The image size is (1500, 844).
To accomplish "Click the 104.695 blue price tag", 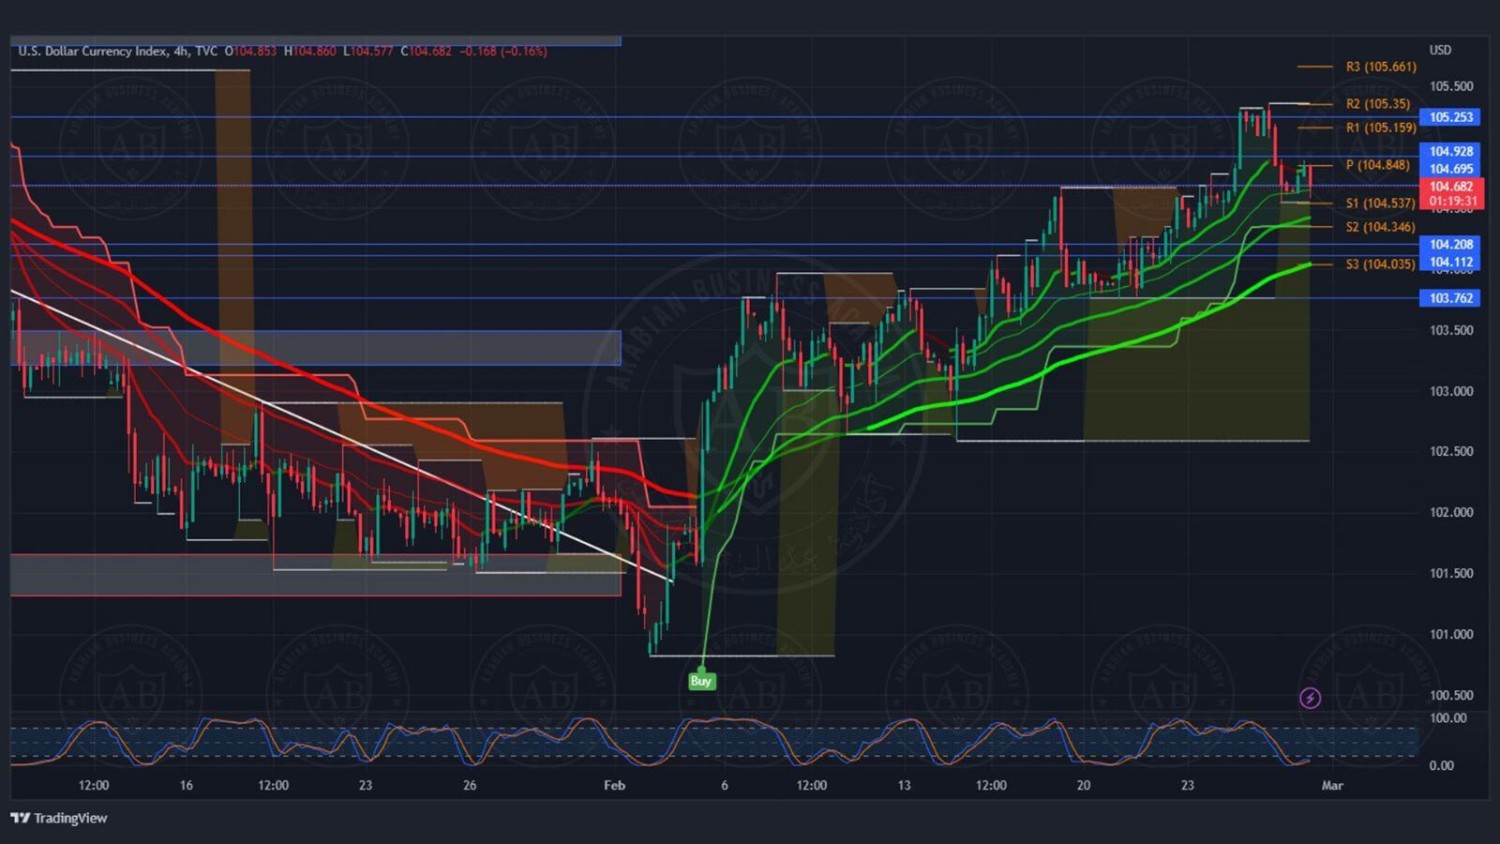I will click(x=1450, y=169).
